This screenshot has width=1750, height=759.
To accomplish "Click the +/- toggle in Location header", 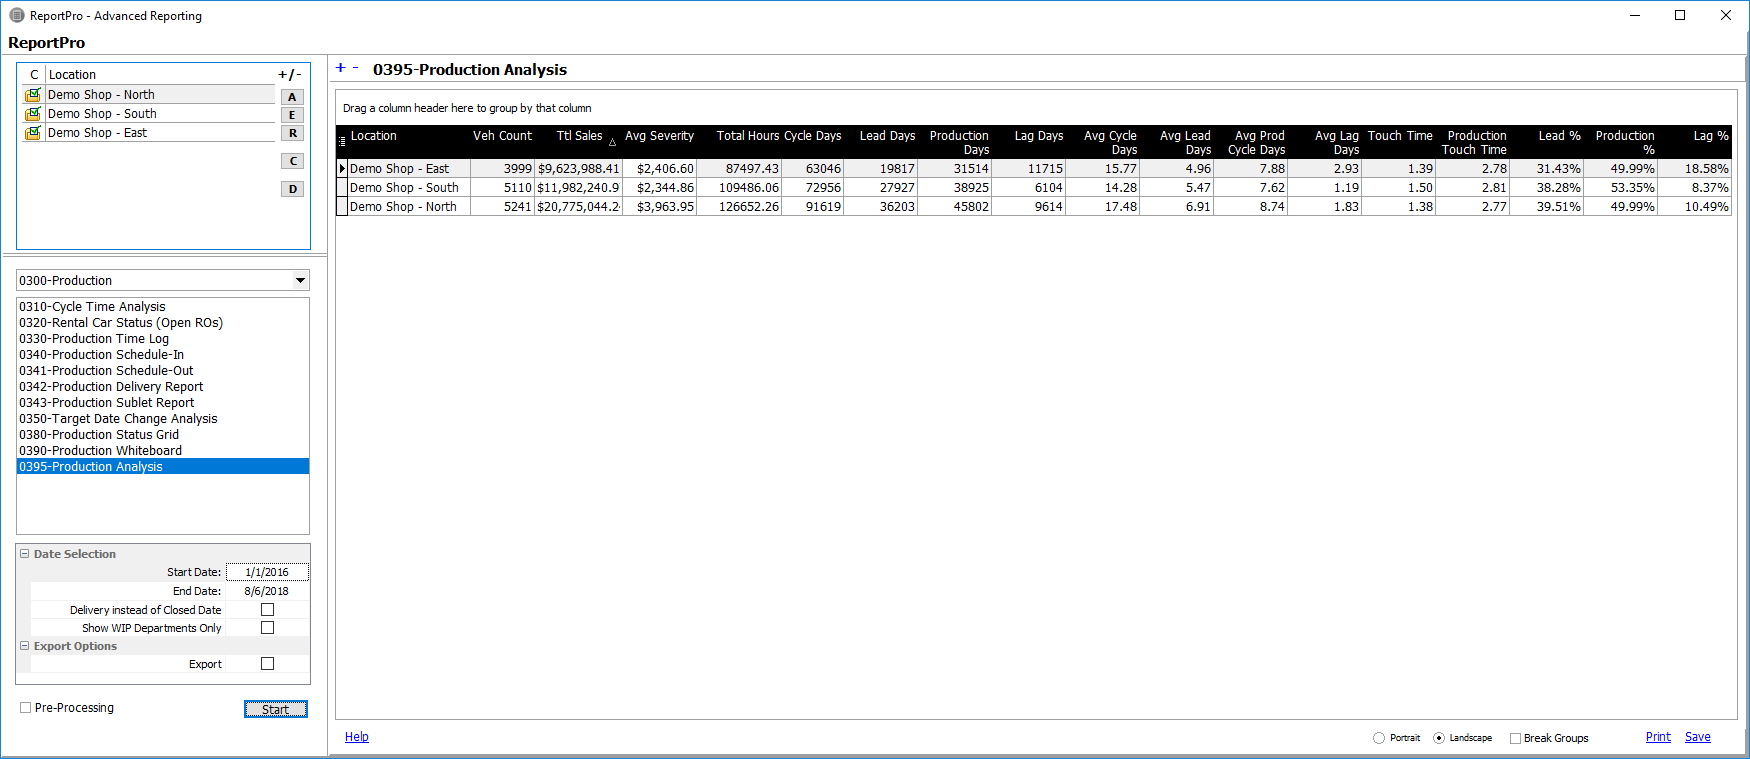I will click(289, 75).
